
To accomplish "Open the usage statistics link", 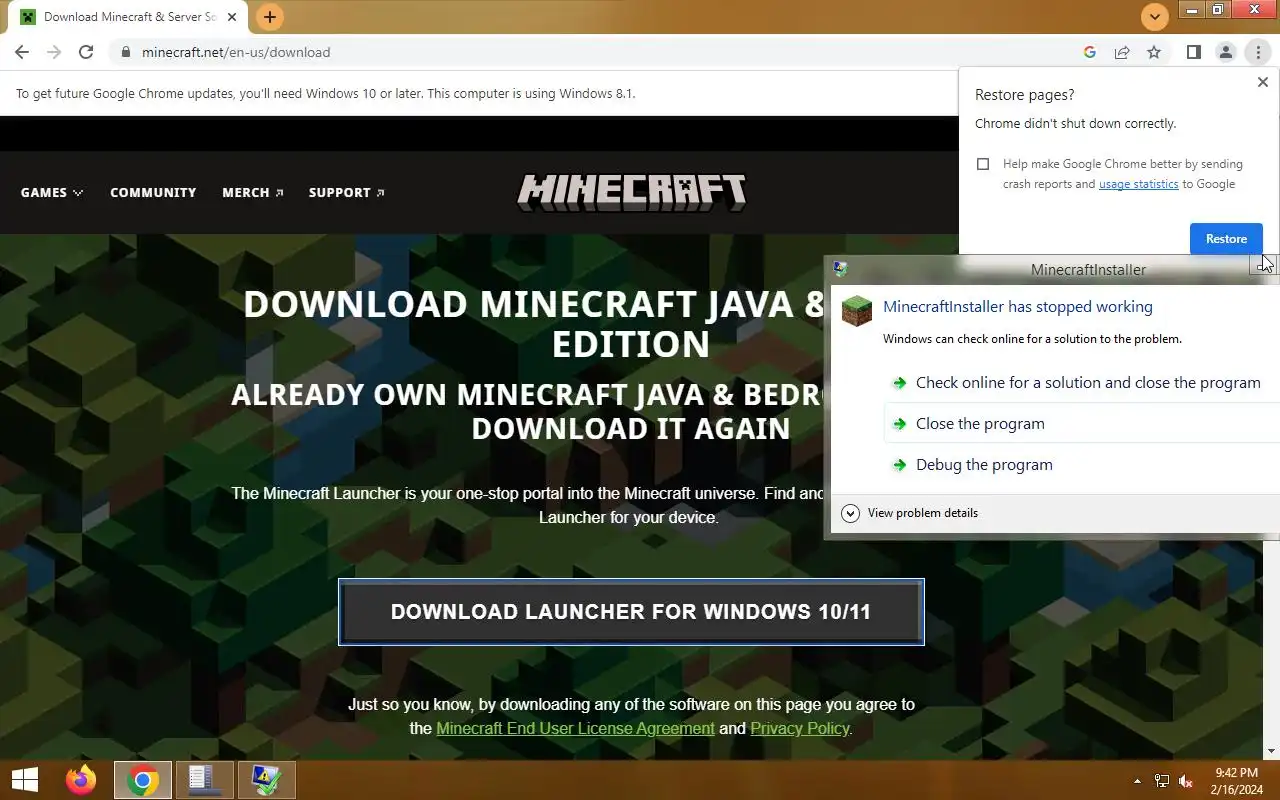I will click(x=1138, y=184).
